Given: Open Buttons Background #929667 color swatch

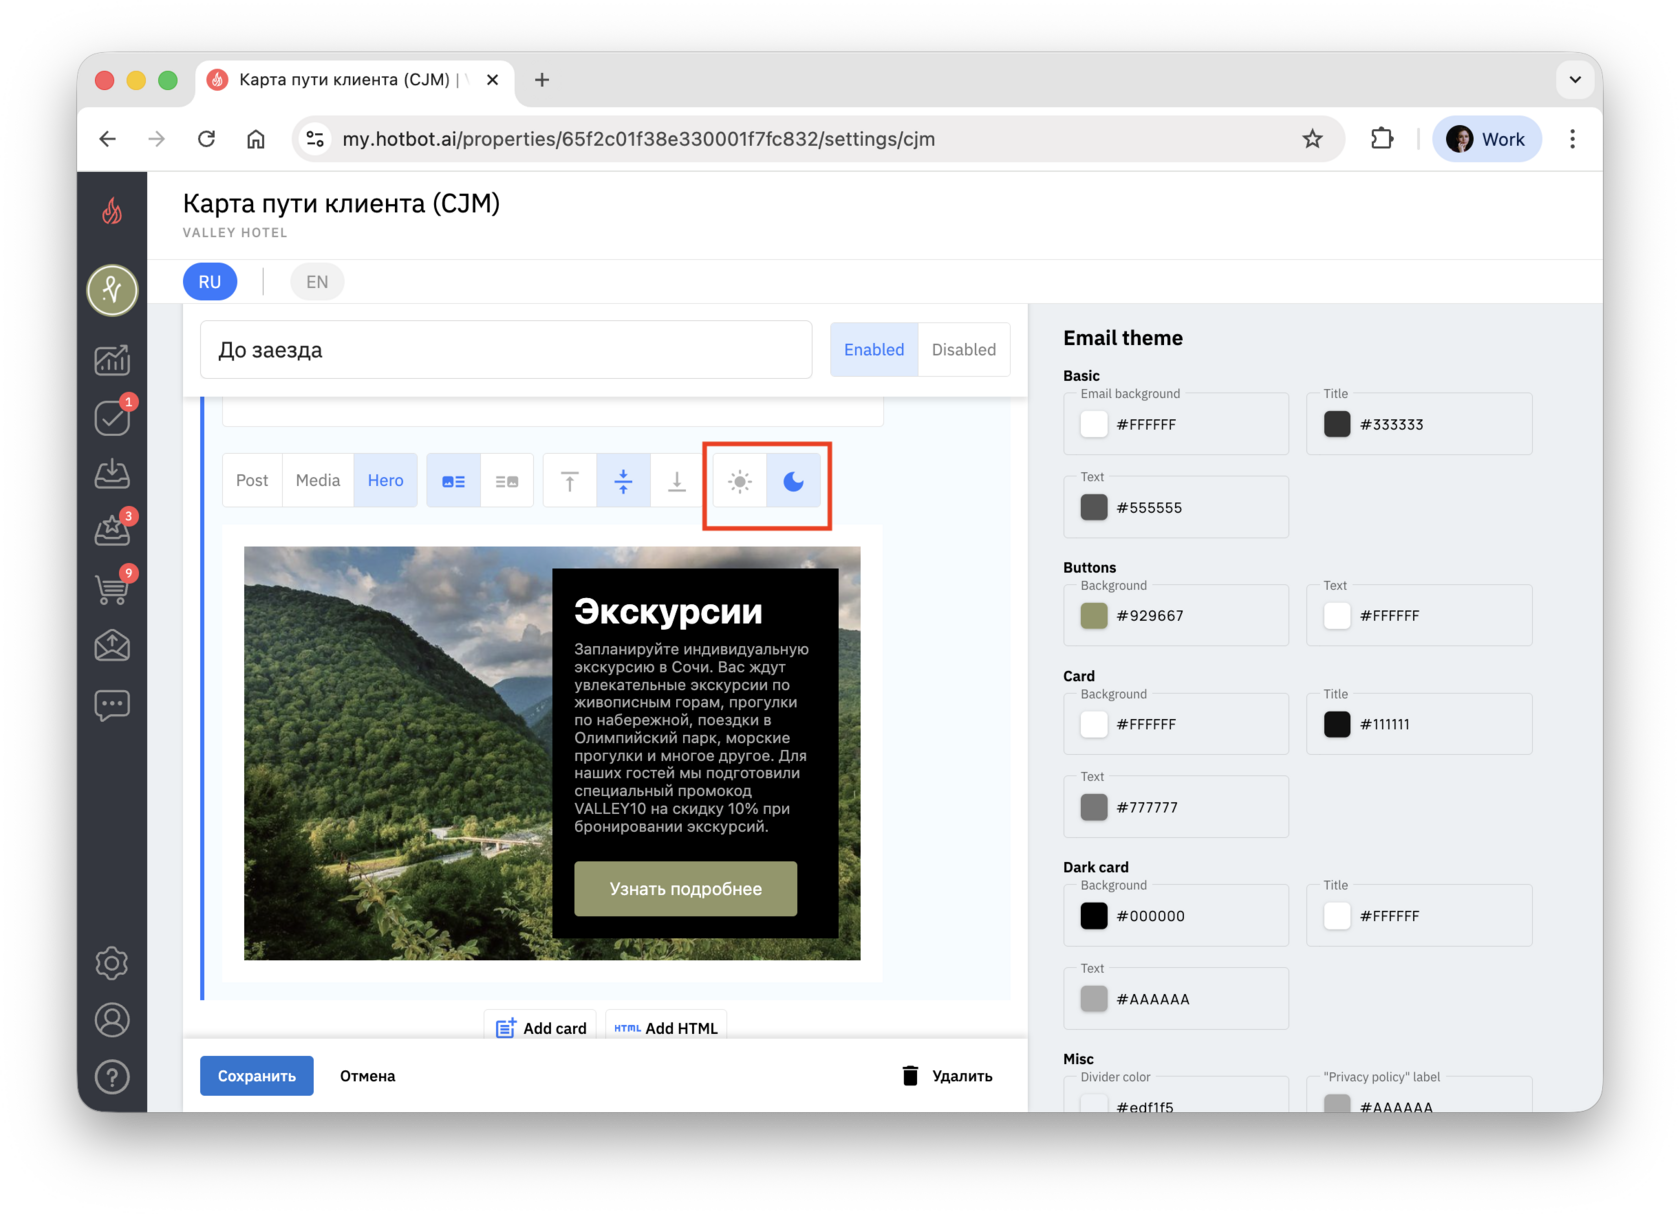Looking at the screenshot, I should [x=1094, y=615].
